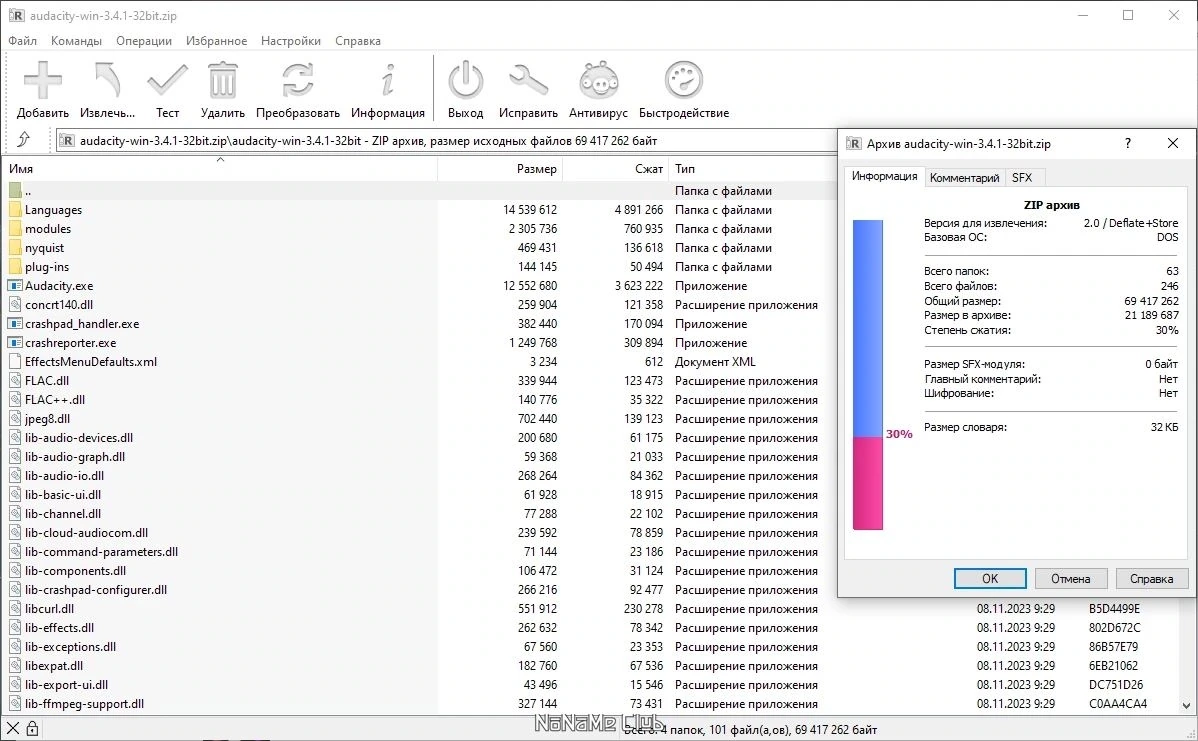Open the Файл menu
Viewport: 1198px width, 741px height.
23,40
